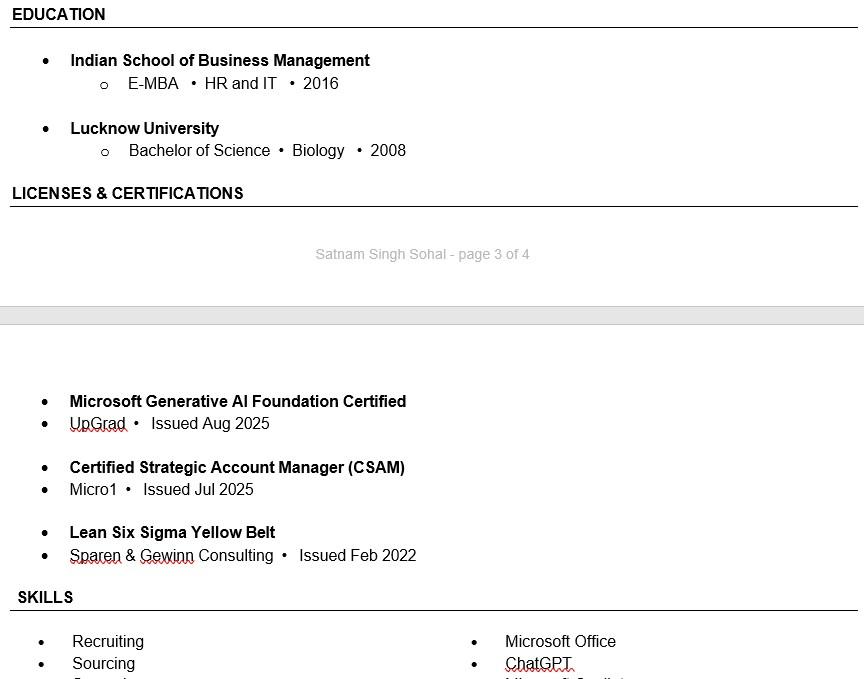Viewport: 864px width, 679px height.
Task: Click the Issued Aug 2025 text
Action: point(210,424)
